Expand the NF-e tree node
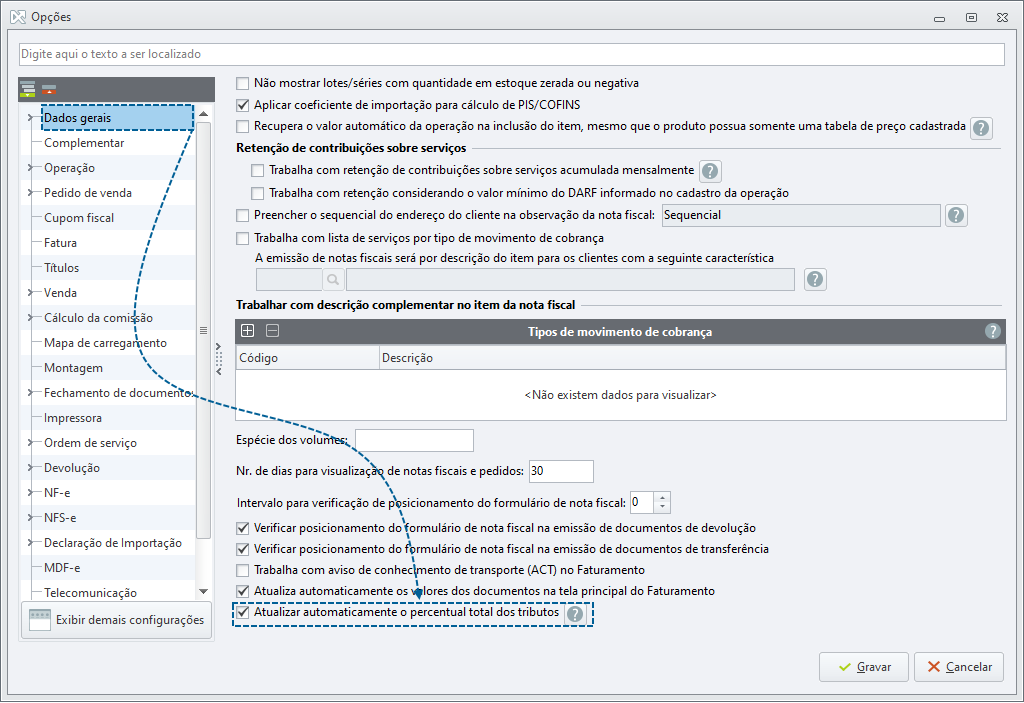 pyautogui.click(x=30, y=493)
